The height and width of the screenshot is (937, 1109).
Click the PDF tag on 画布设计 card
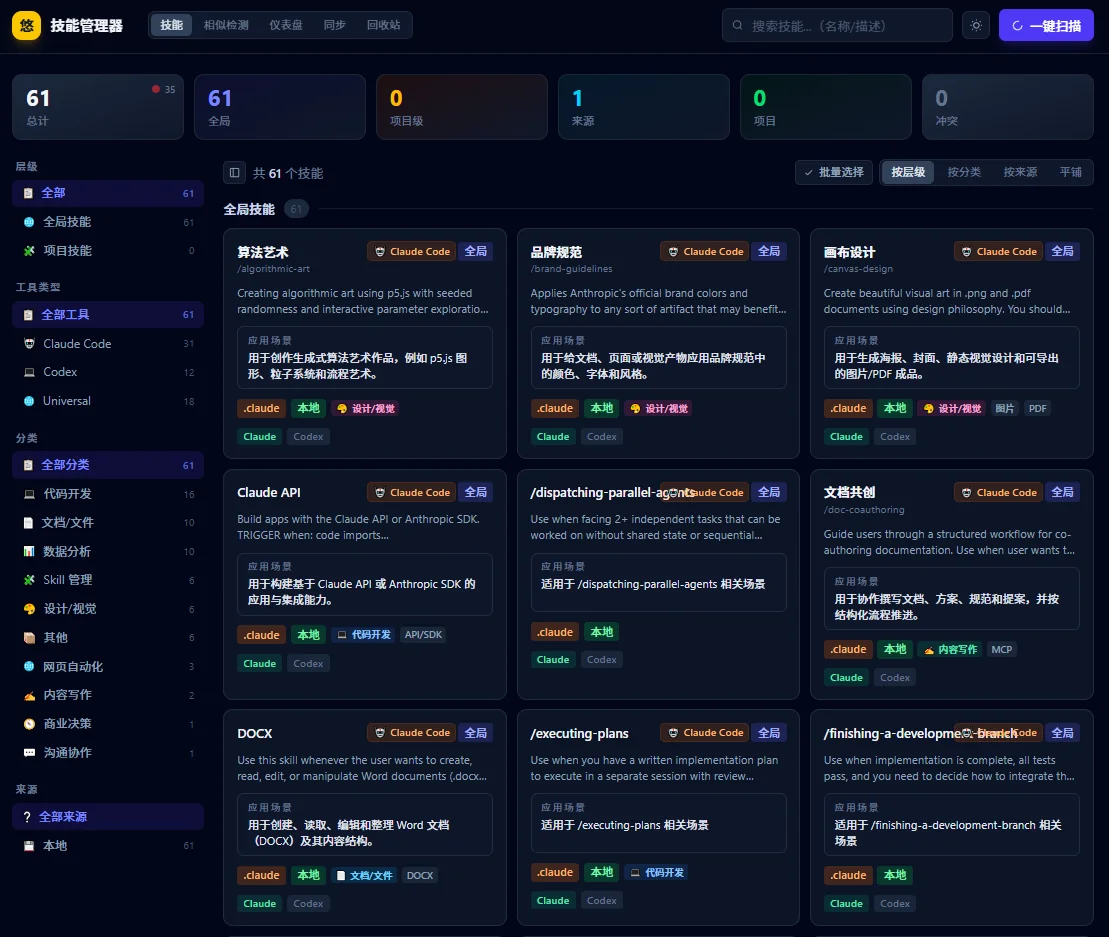pyautogui.click(x=1038, y=409)
